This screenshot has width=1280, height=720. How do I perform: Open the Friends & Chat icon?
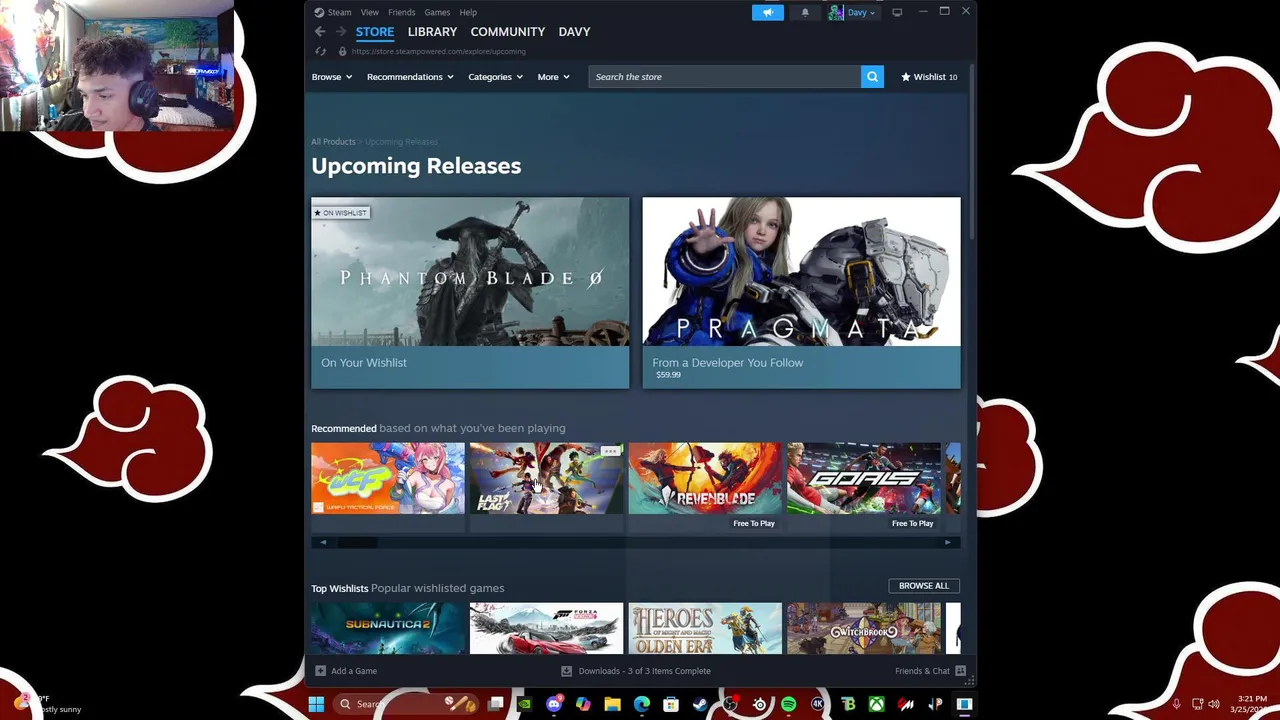pos(960,671)
